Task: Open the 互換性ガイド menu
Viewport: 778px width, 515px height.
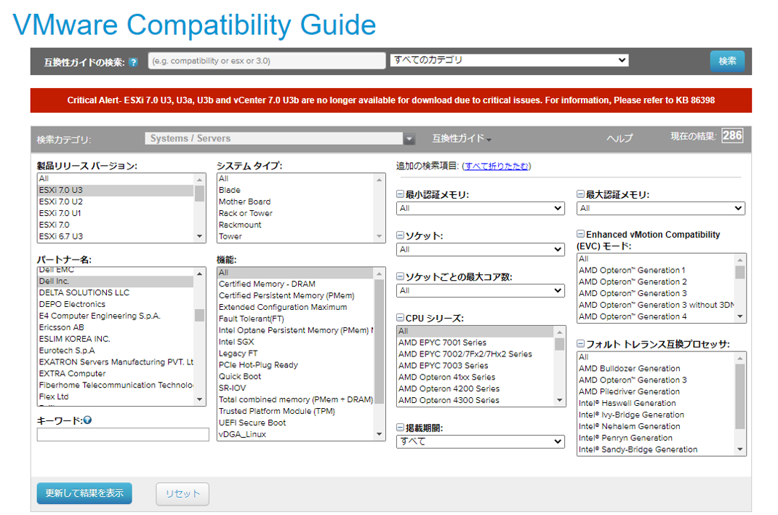Action: click(461, 138)
